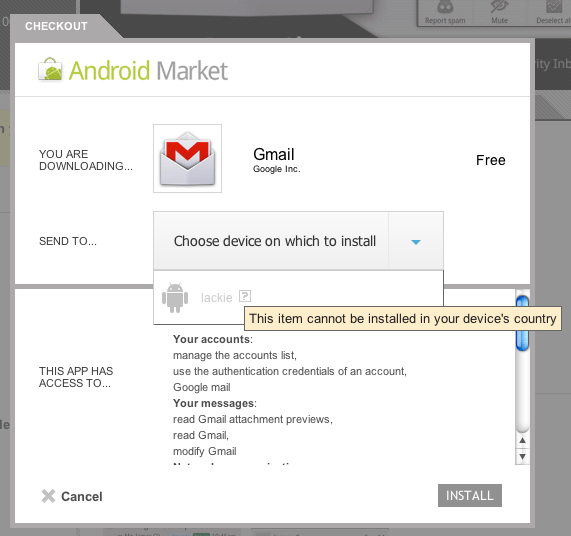571x536 pixels.
Task: Click the scroll down arrow in permissions list
Action: 523,456
